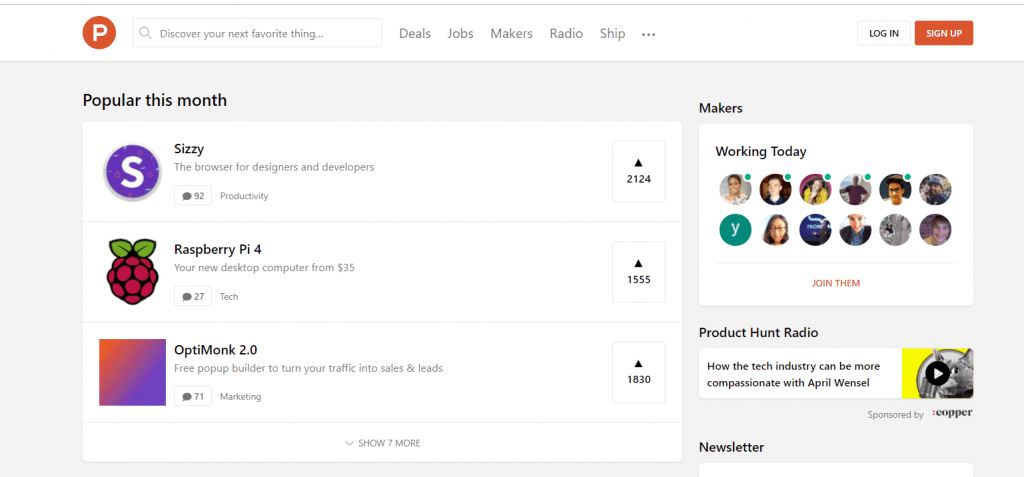Open the OptiMonk 2.0 thumbnail

(133, 372)
